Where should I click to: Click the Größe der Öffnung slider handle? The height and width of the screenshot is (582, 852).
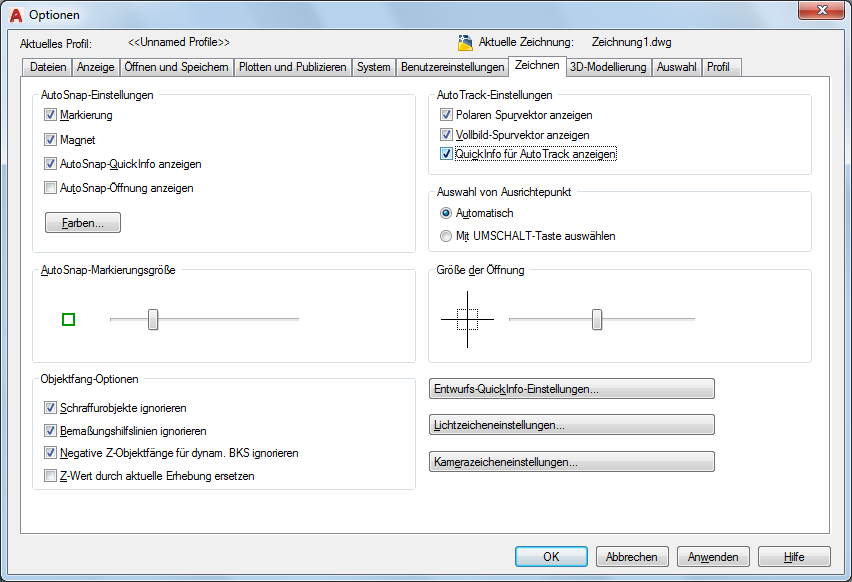[597, 319]
